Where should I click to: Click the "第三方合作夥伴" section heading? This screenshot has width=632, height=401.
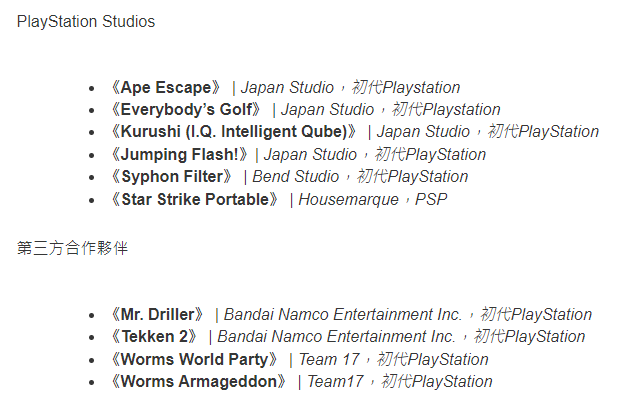click(x=72, y=248)
